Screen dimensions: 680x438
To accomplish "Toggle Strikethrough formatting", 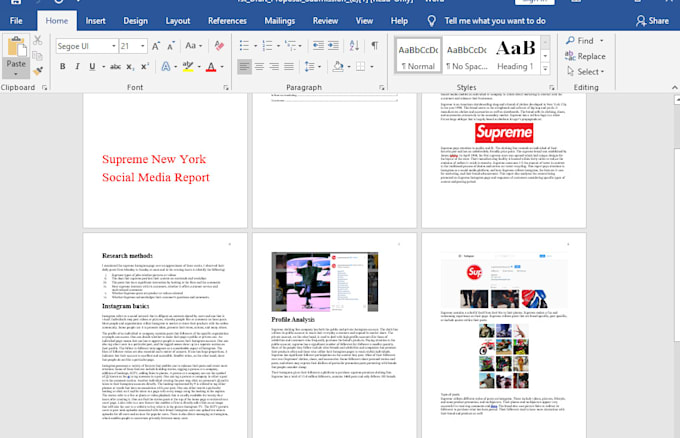I will coord(115,66).
